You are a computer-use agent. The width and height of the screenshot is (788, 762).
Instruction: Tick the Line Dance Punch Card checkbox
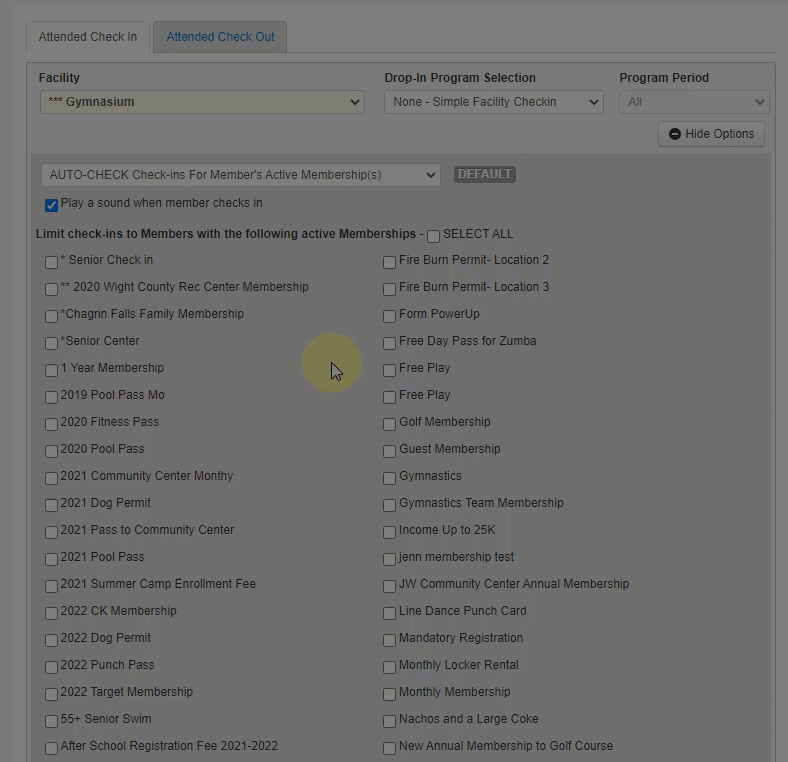click(389, 613)
